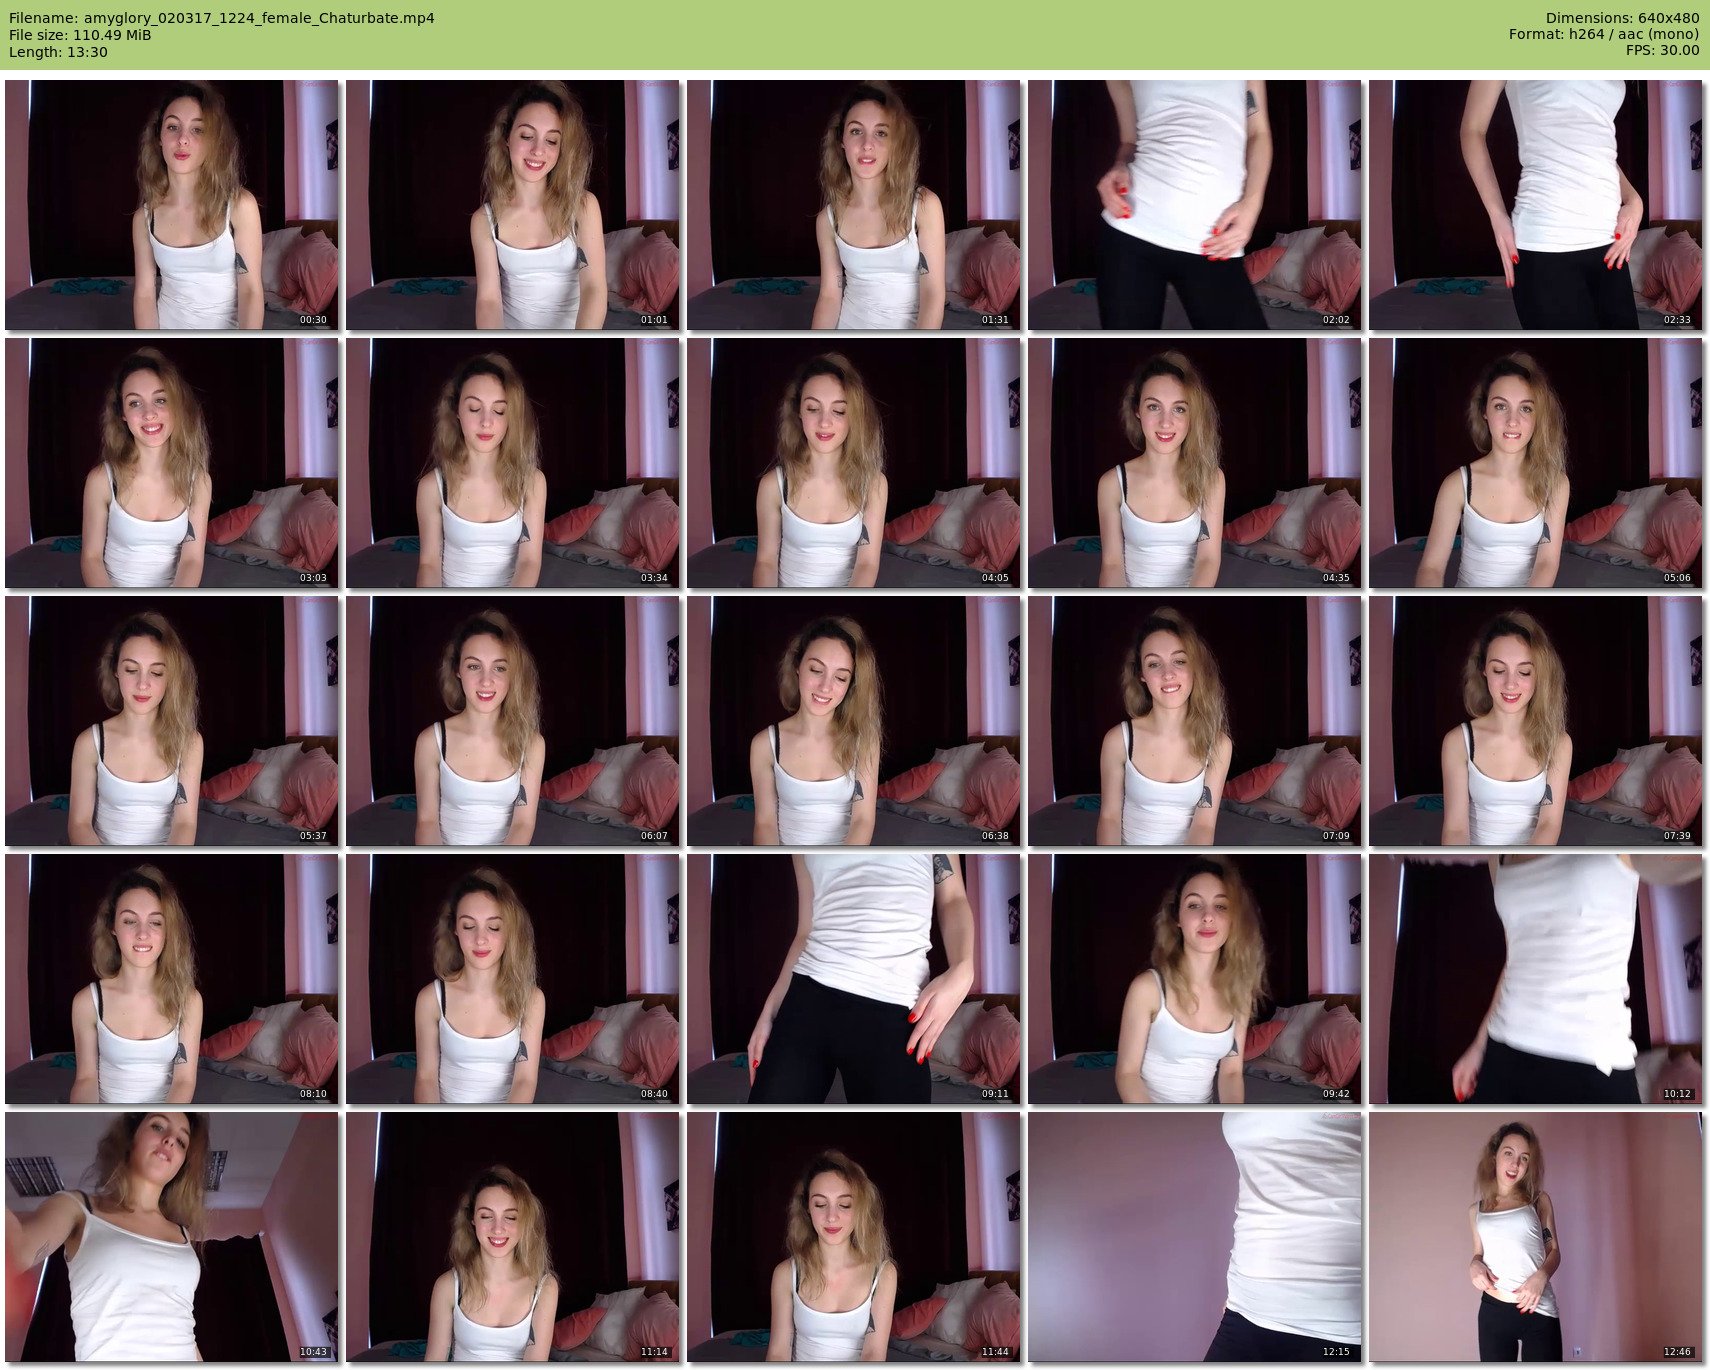Click the "Length: 13:30" text
Viewport: 1710px width, 1370px height.
pyautogui.click(x=58, y=52)
